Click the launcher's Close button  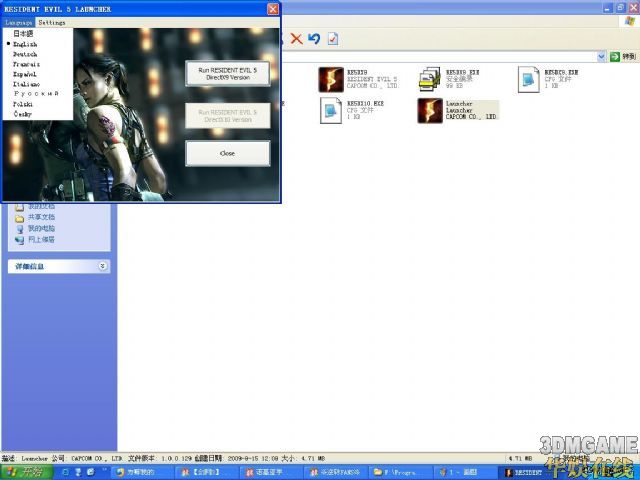tap(227, 153)
